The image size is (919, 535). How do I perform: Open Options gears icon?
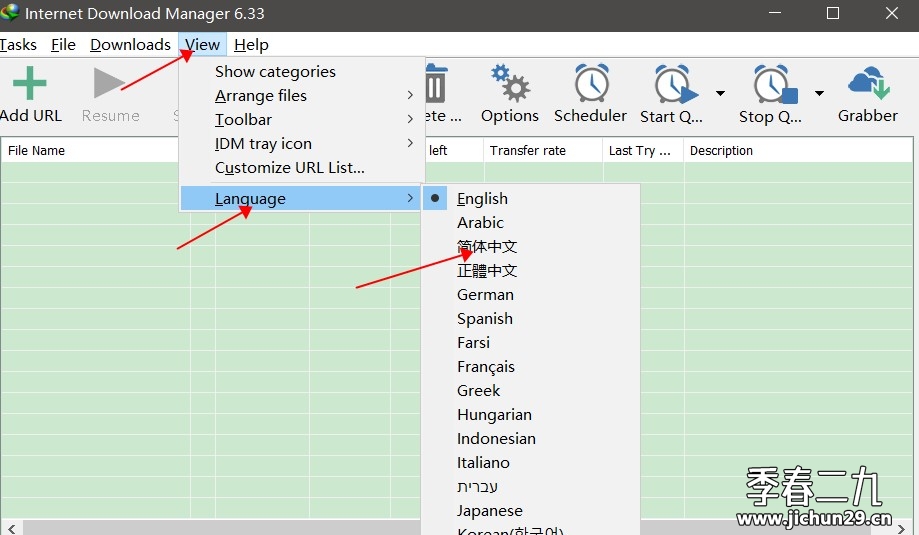tap(510, 83)
